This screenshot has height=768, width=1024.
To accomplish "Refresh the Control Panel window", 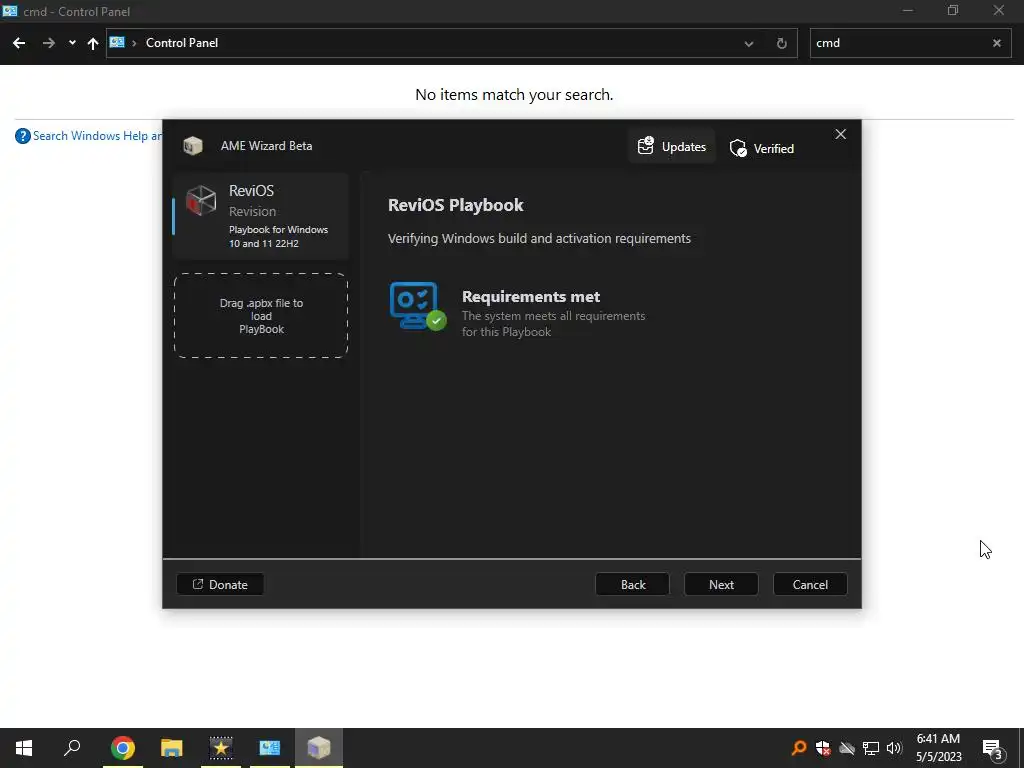I will coord(781,44).
